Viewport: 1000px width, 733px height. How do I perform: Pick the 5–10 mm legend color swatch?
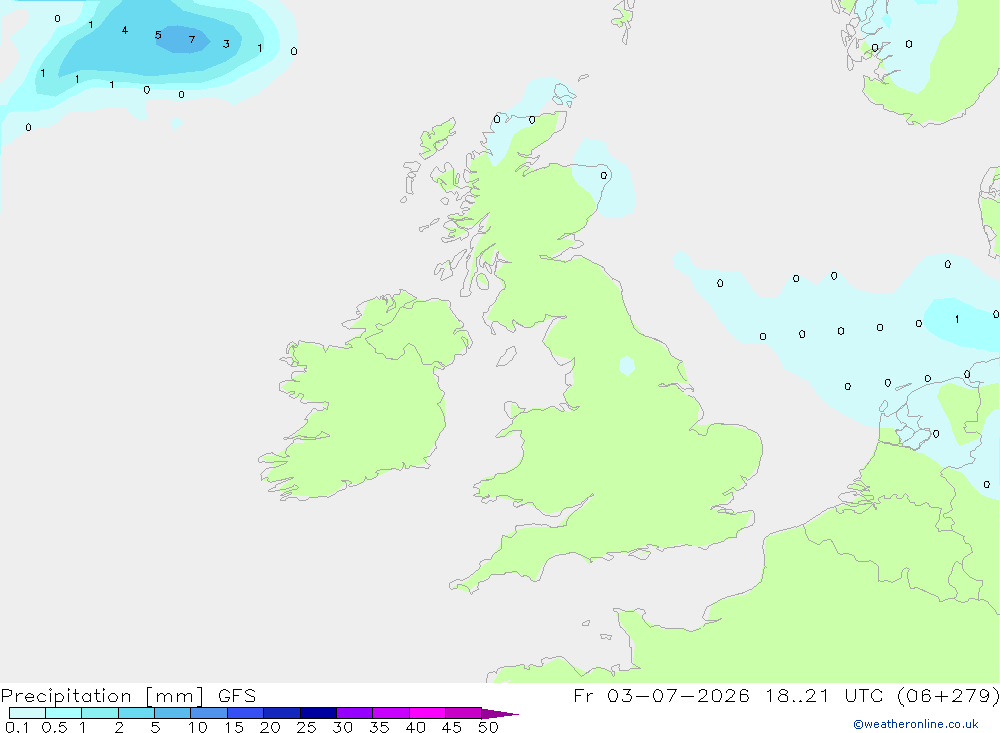tap(172, 713)
